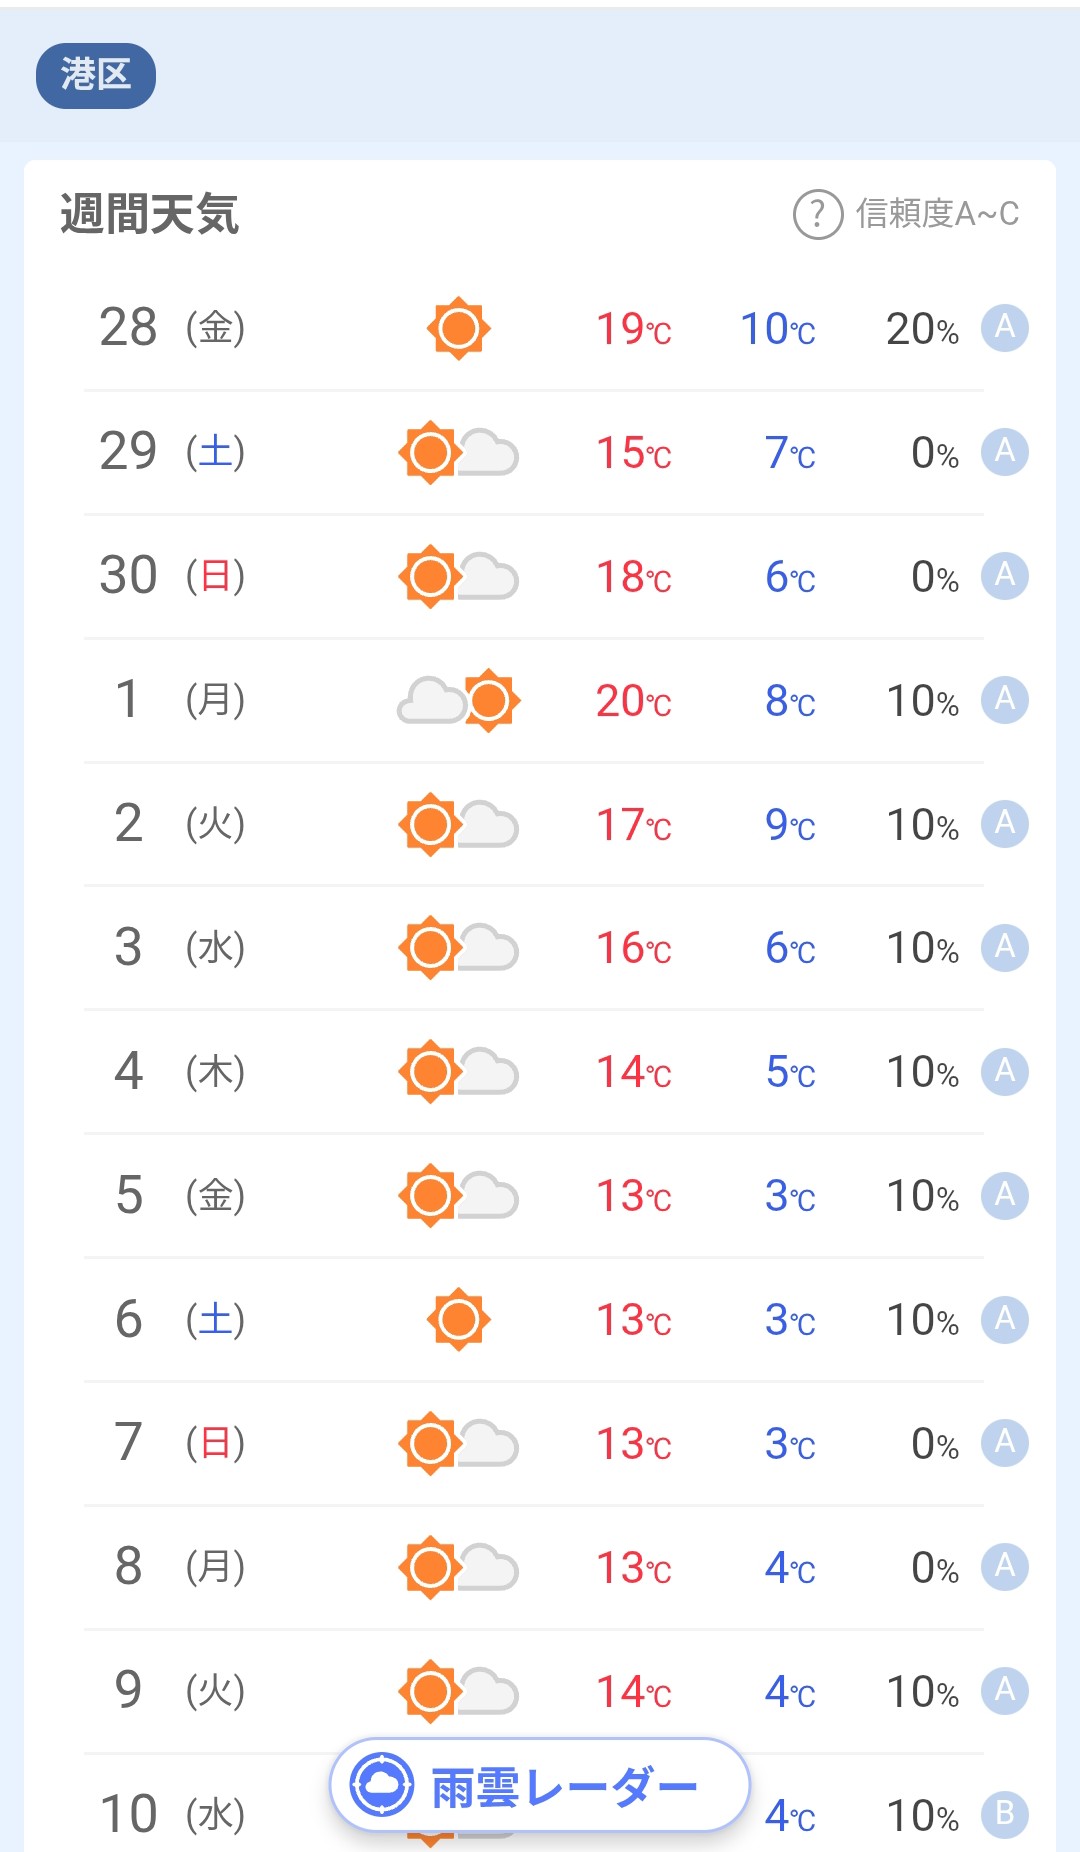Screen dimensions: 1080x1852
Task: Tap the reliability A badge for the 28th
Action: coord(1004,327)
